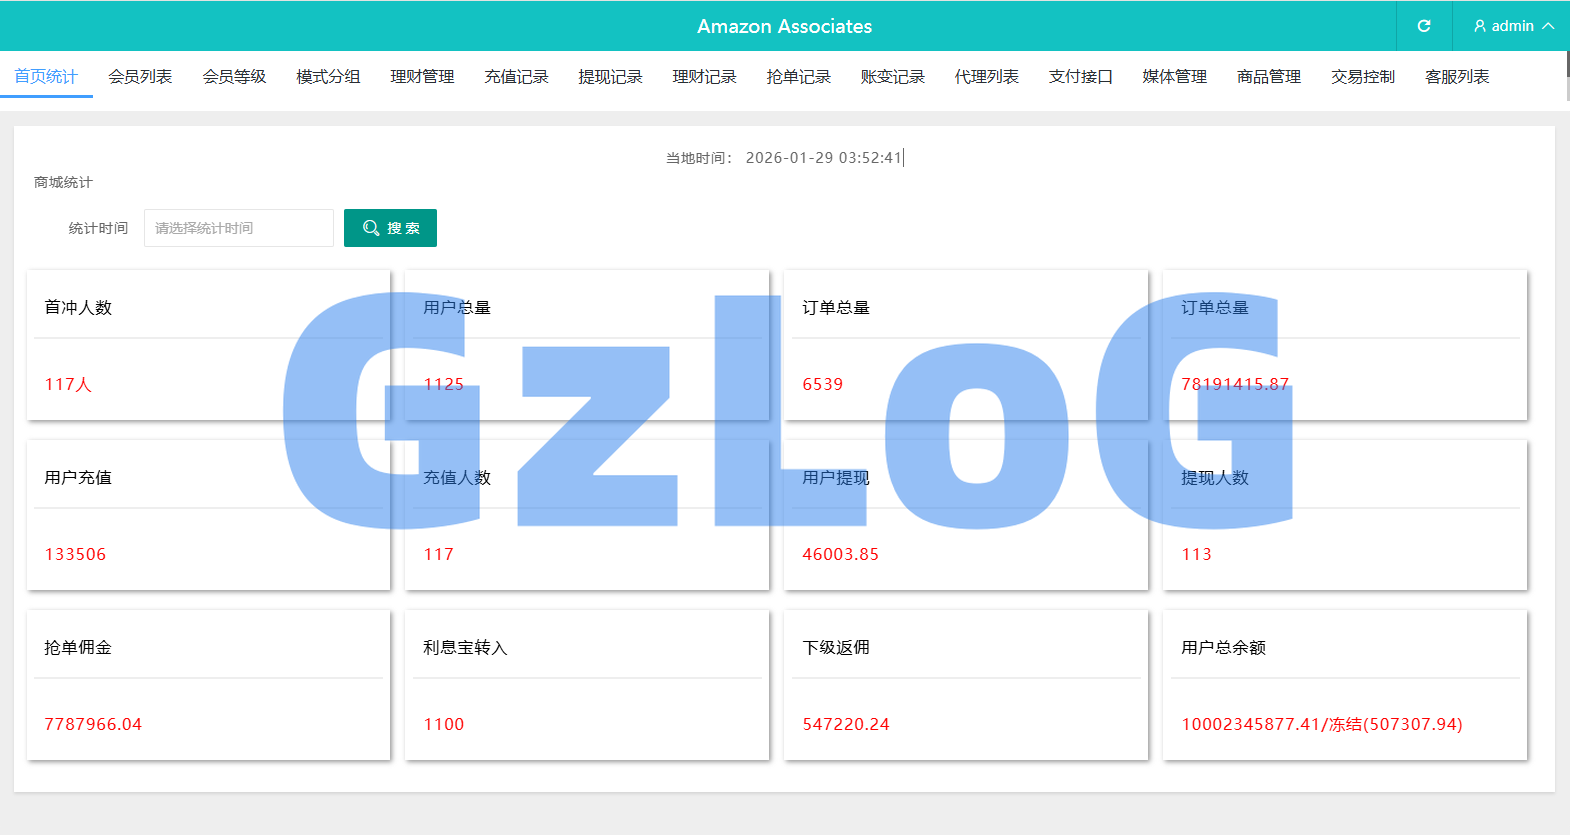Open the 会员等级 tab

coord(234,77)
